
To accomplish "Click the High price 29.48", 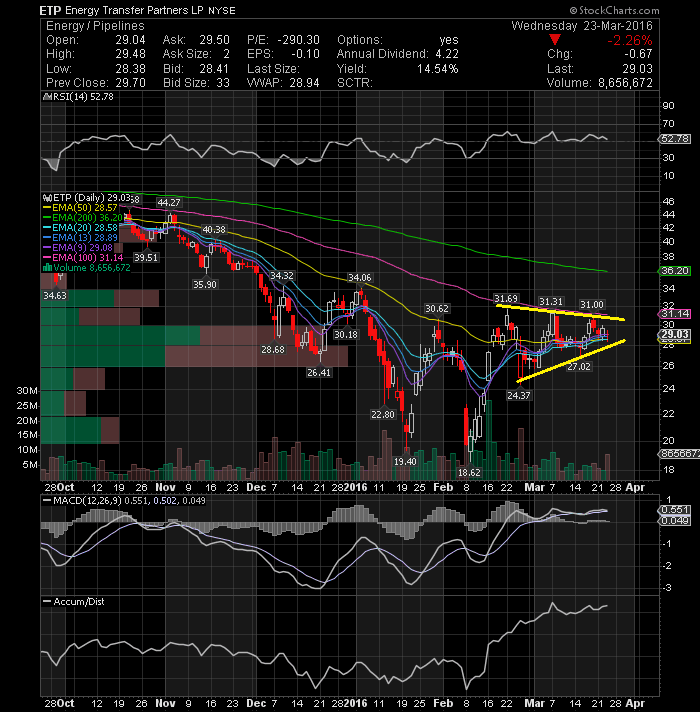I will [x=130, y=54].
